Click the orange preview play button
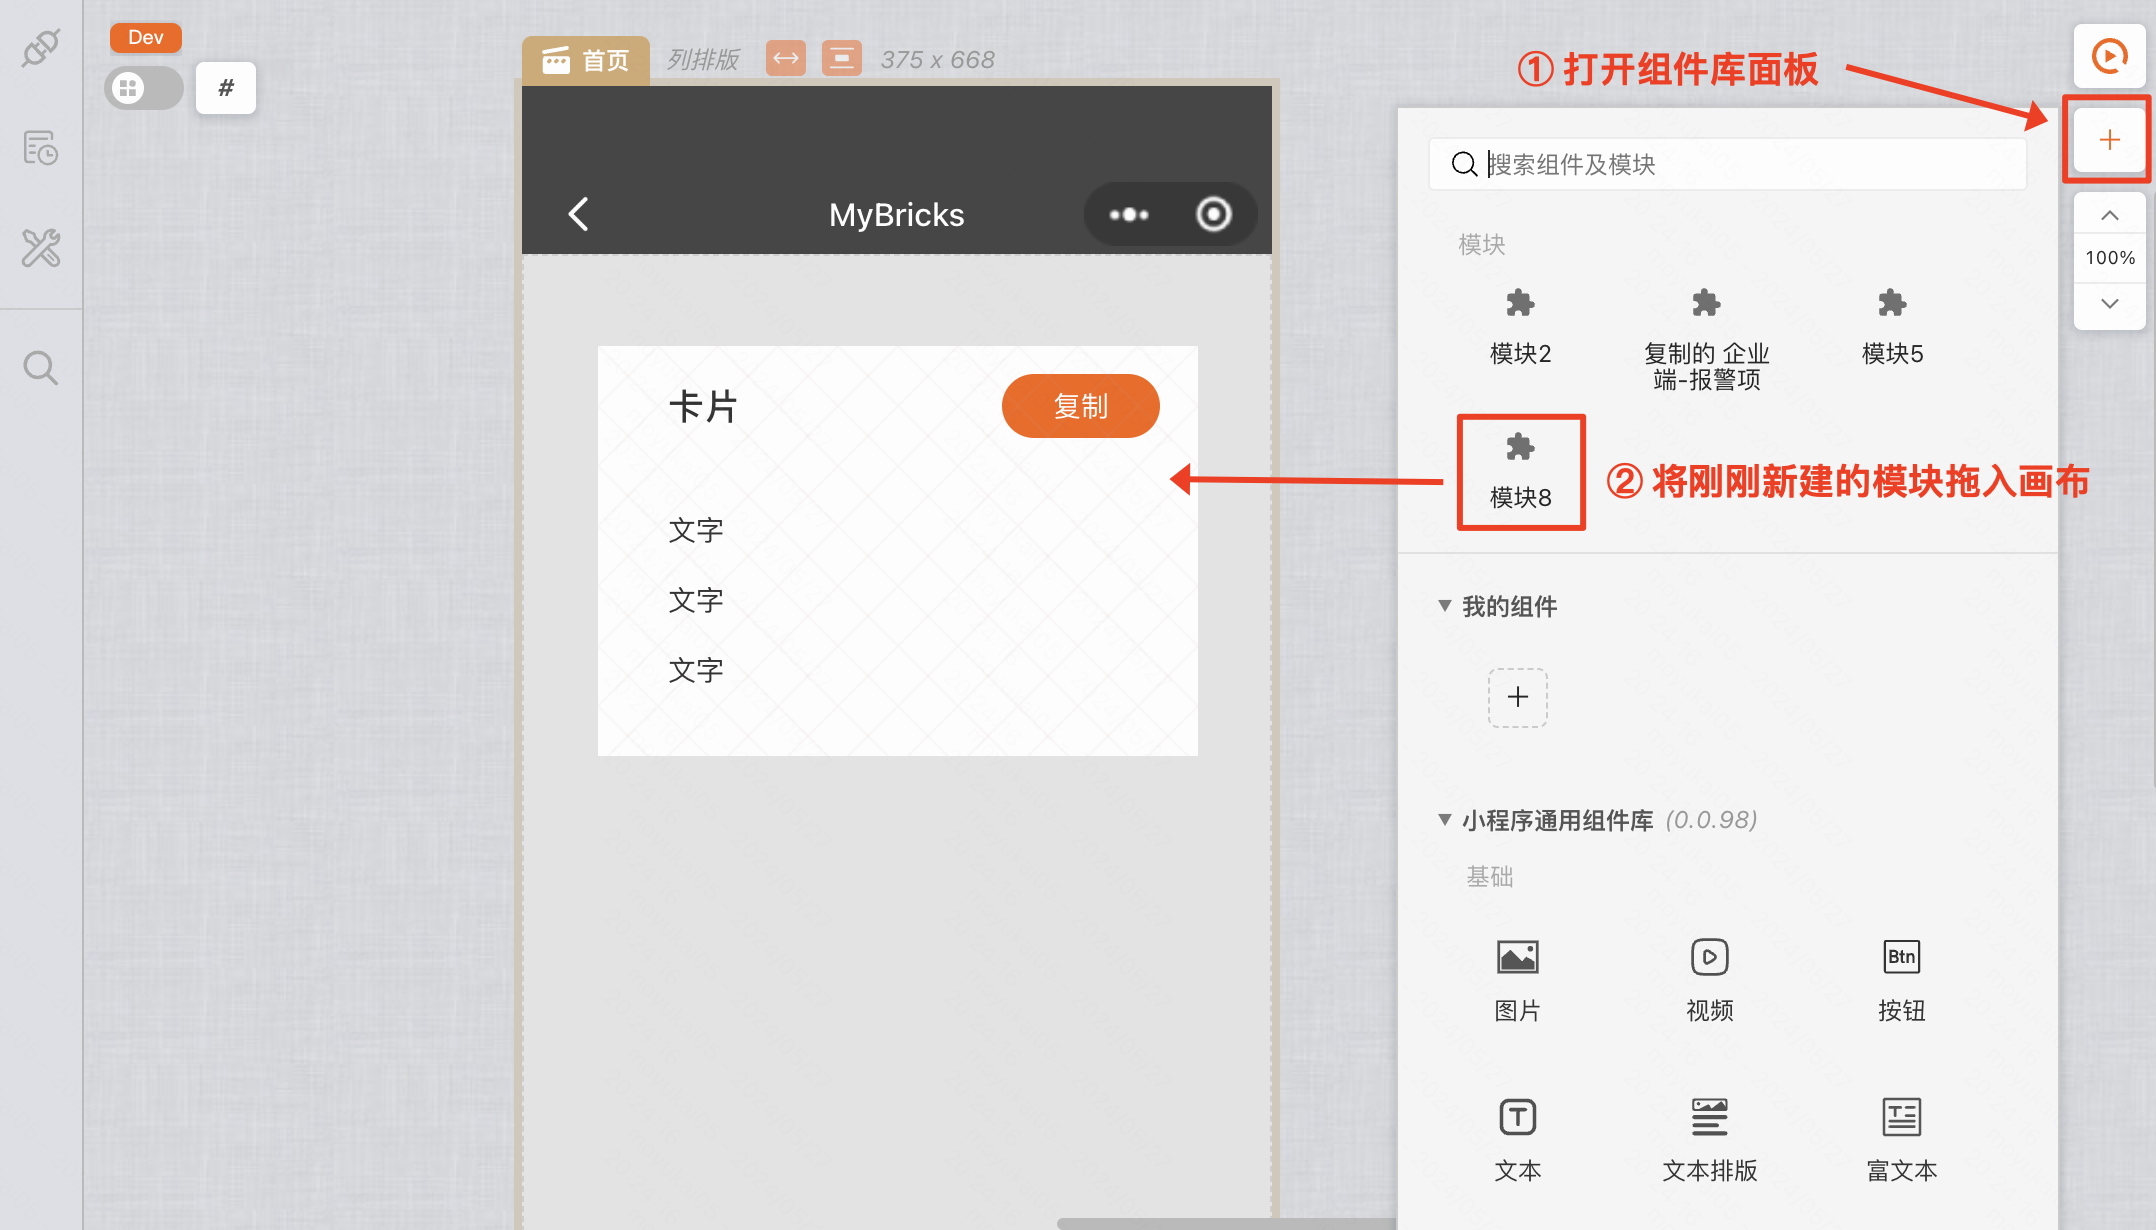 coord(2110,56)
